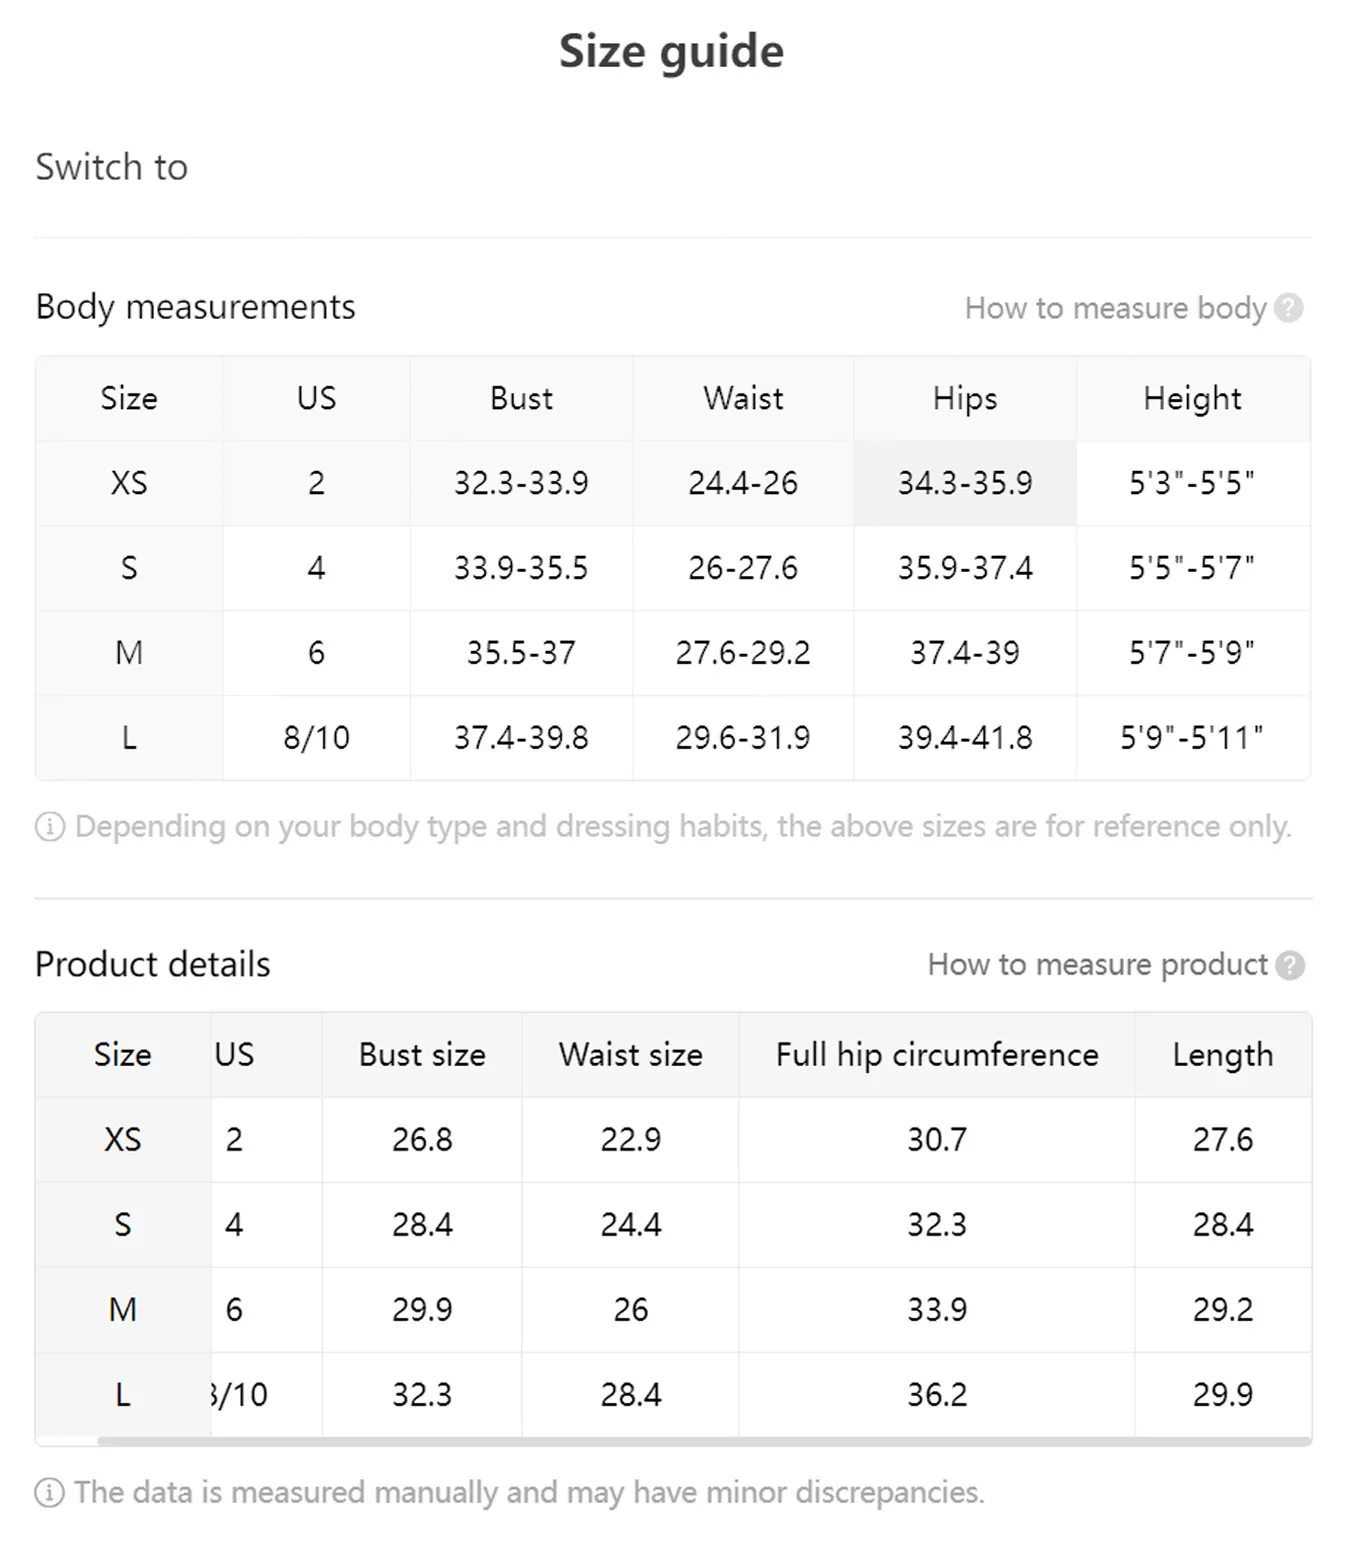Select the highlighted Hips cell 34.3-35.9
The image size is (1350, 1548).
(x=965, y=483)
